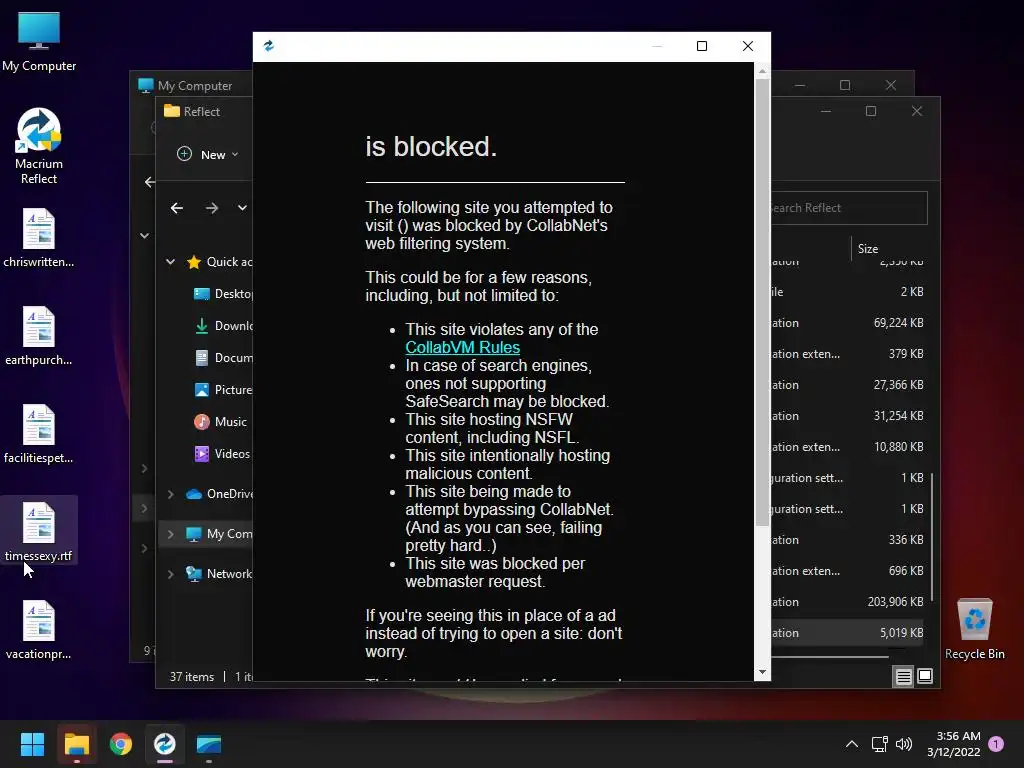Switch to Macrium Reflect in the taskbar

click(x=165, y=744)
